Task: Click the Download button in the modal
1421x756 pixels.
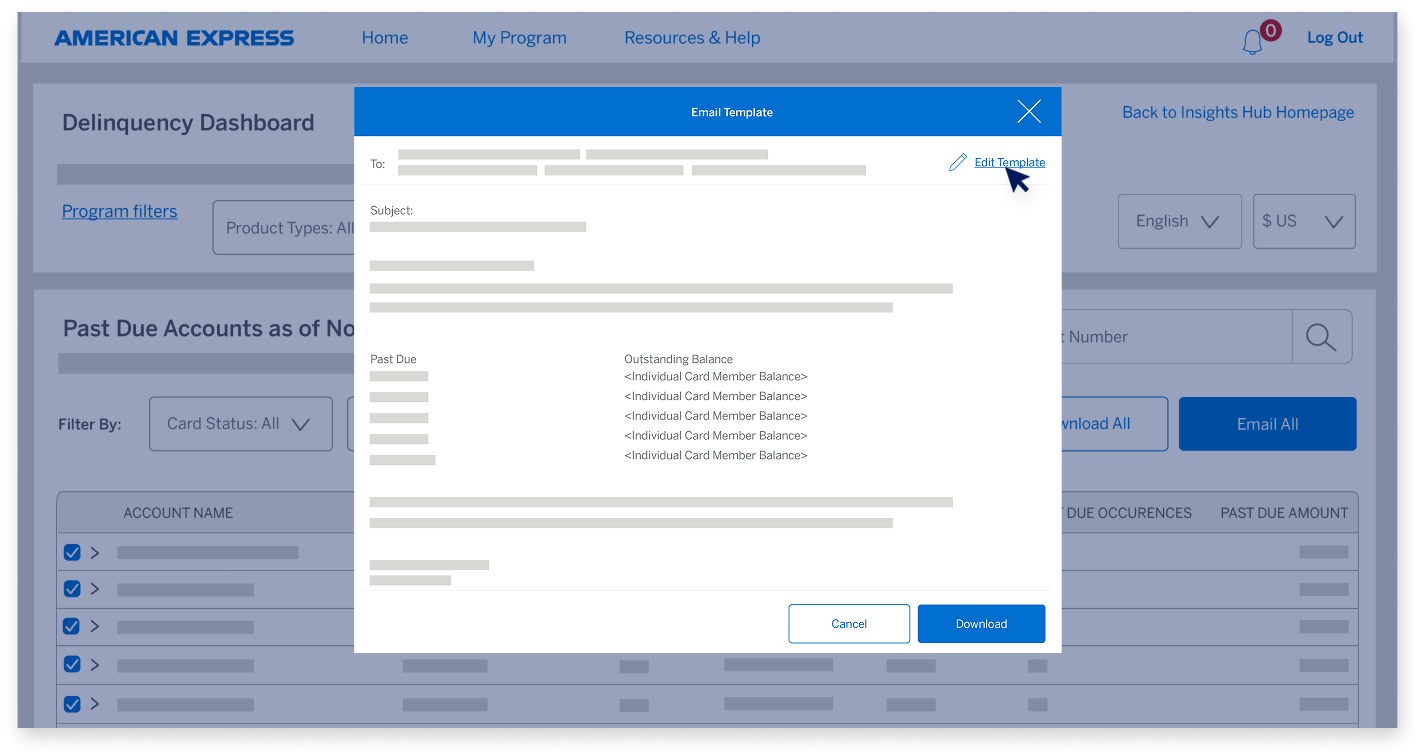Action: pyautogui.click(x=981, y=623)
